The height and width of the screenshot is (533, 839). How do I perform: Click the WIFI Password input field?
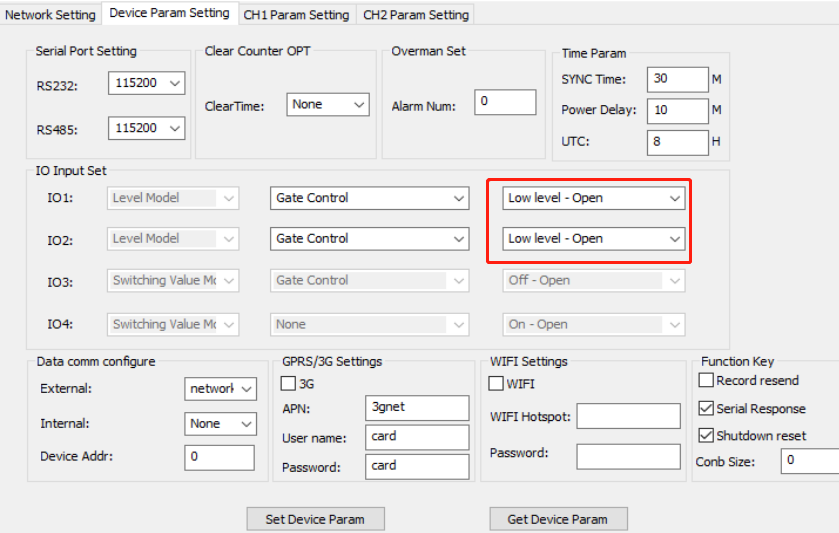click(x=628, y=456)
